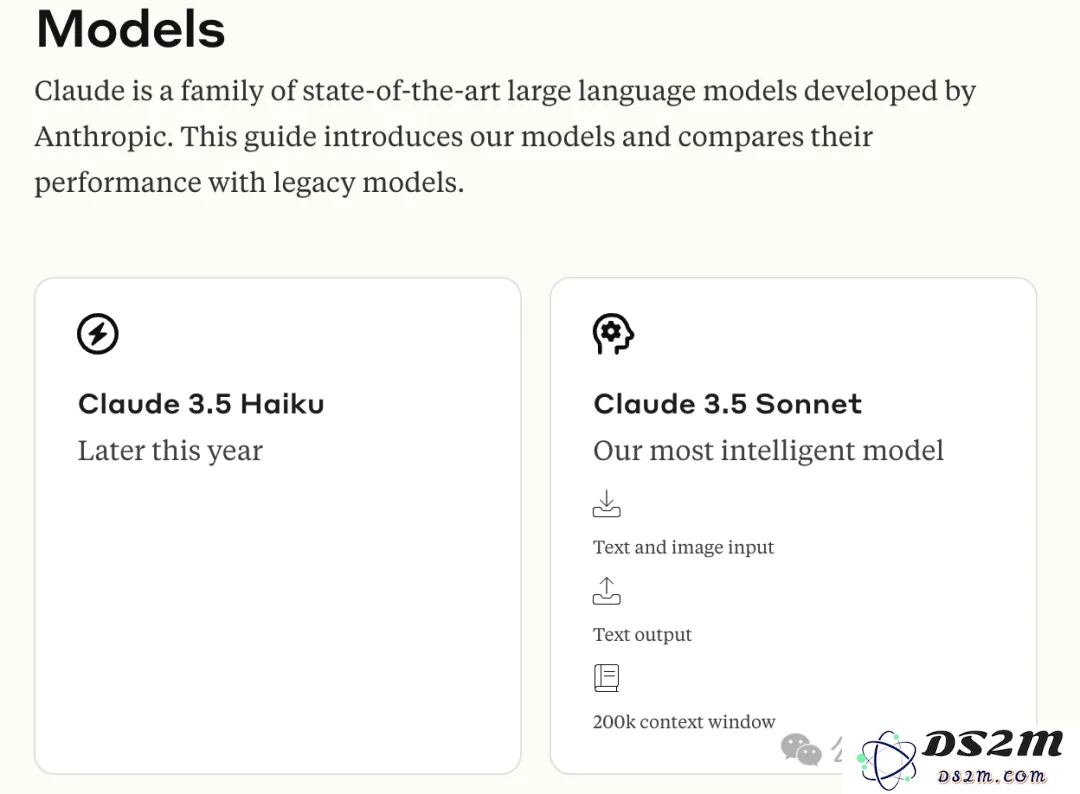Click the DS2M atom logo icon

tap(887, 760)
